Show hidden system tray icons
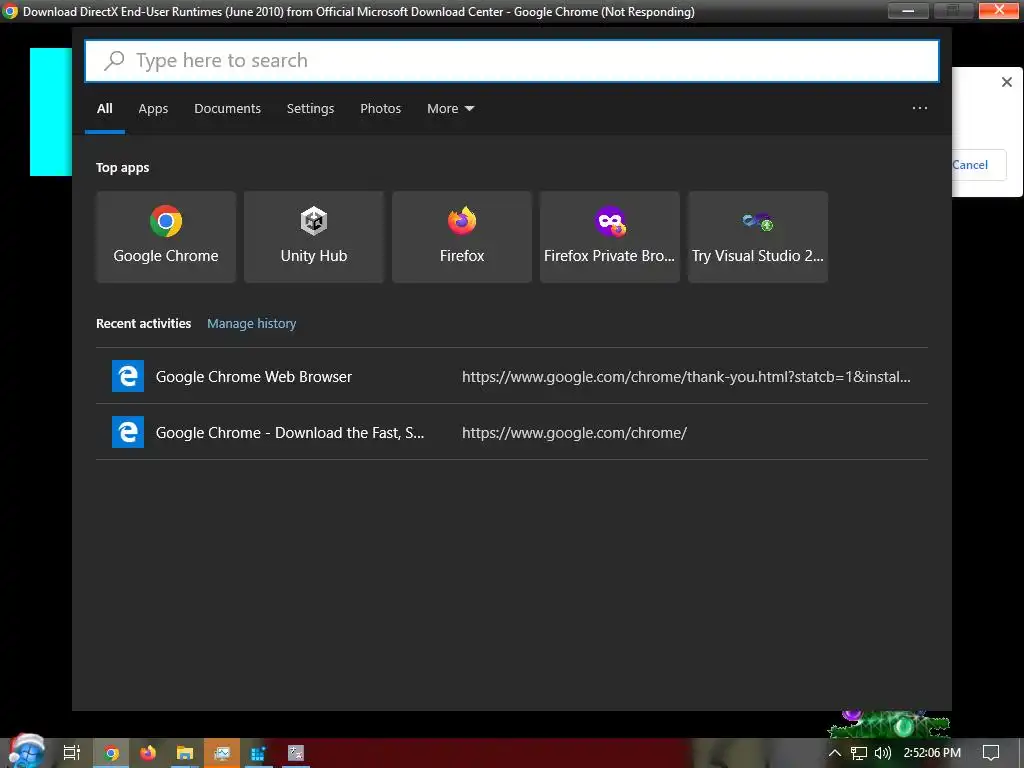Viewport: 1024px width, 768px height. tap(835, 753)
